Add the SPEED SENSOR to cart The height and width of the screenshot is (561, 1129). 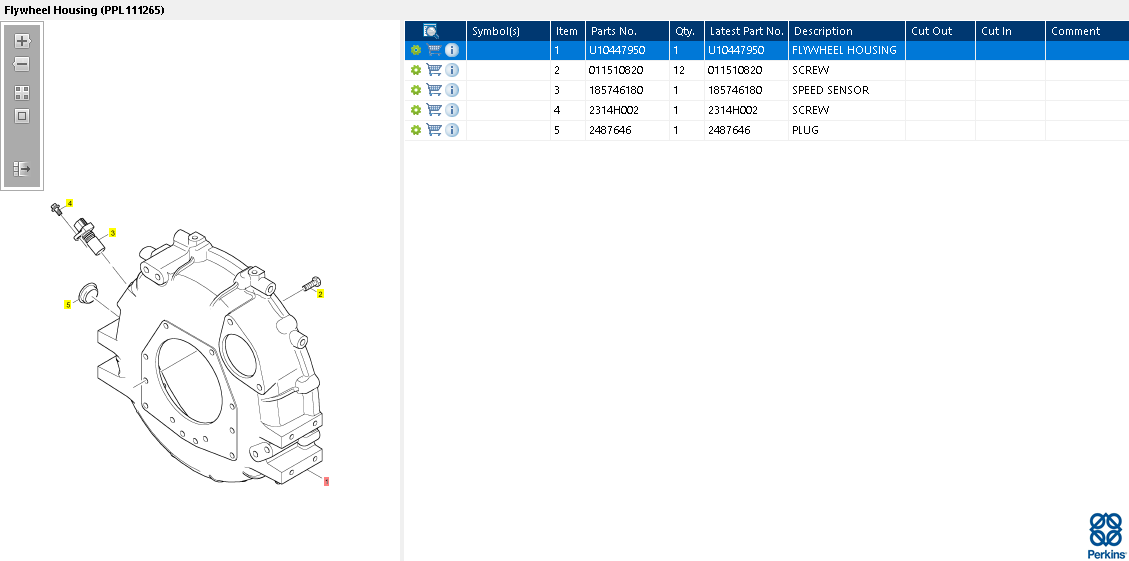[434, 90]
